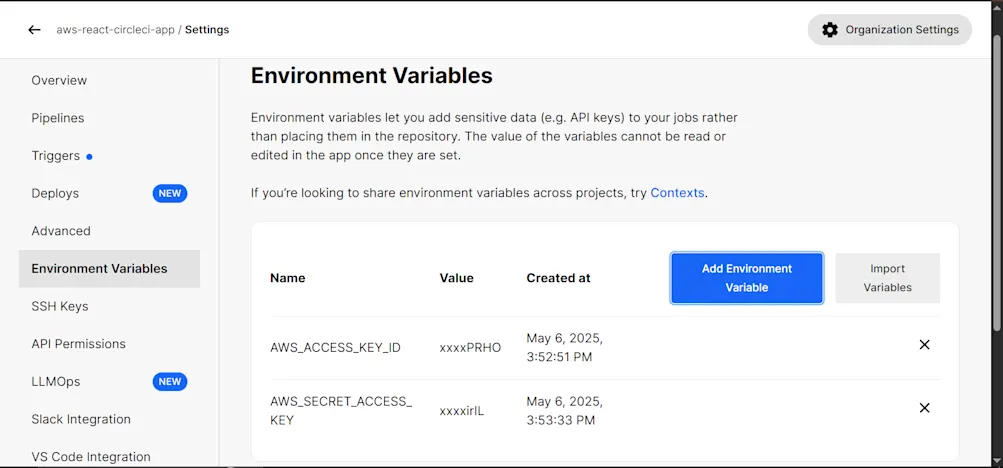Screen dimensions: 1003x468
Task: Open API Permissions settings
Action: pyautogui.click(x=79, y=344)
